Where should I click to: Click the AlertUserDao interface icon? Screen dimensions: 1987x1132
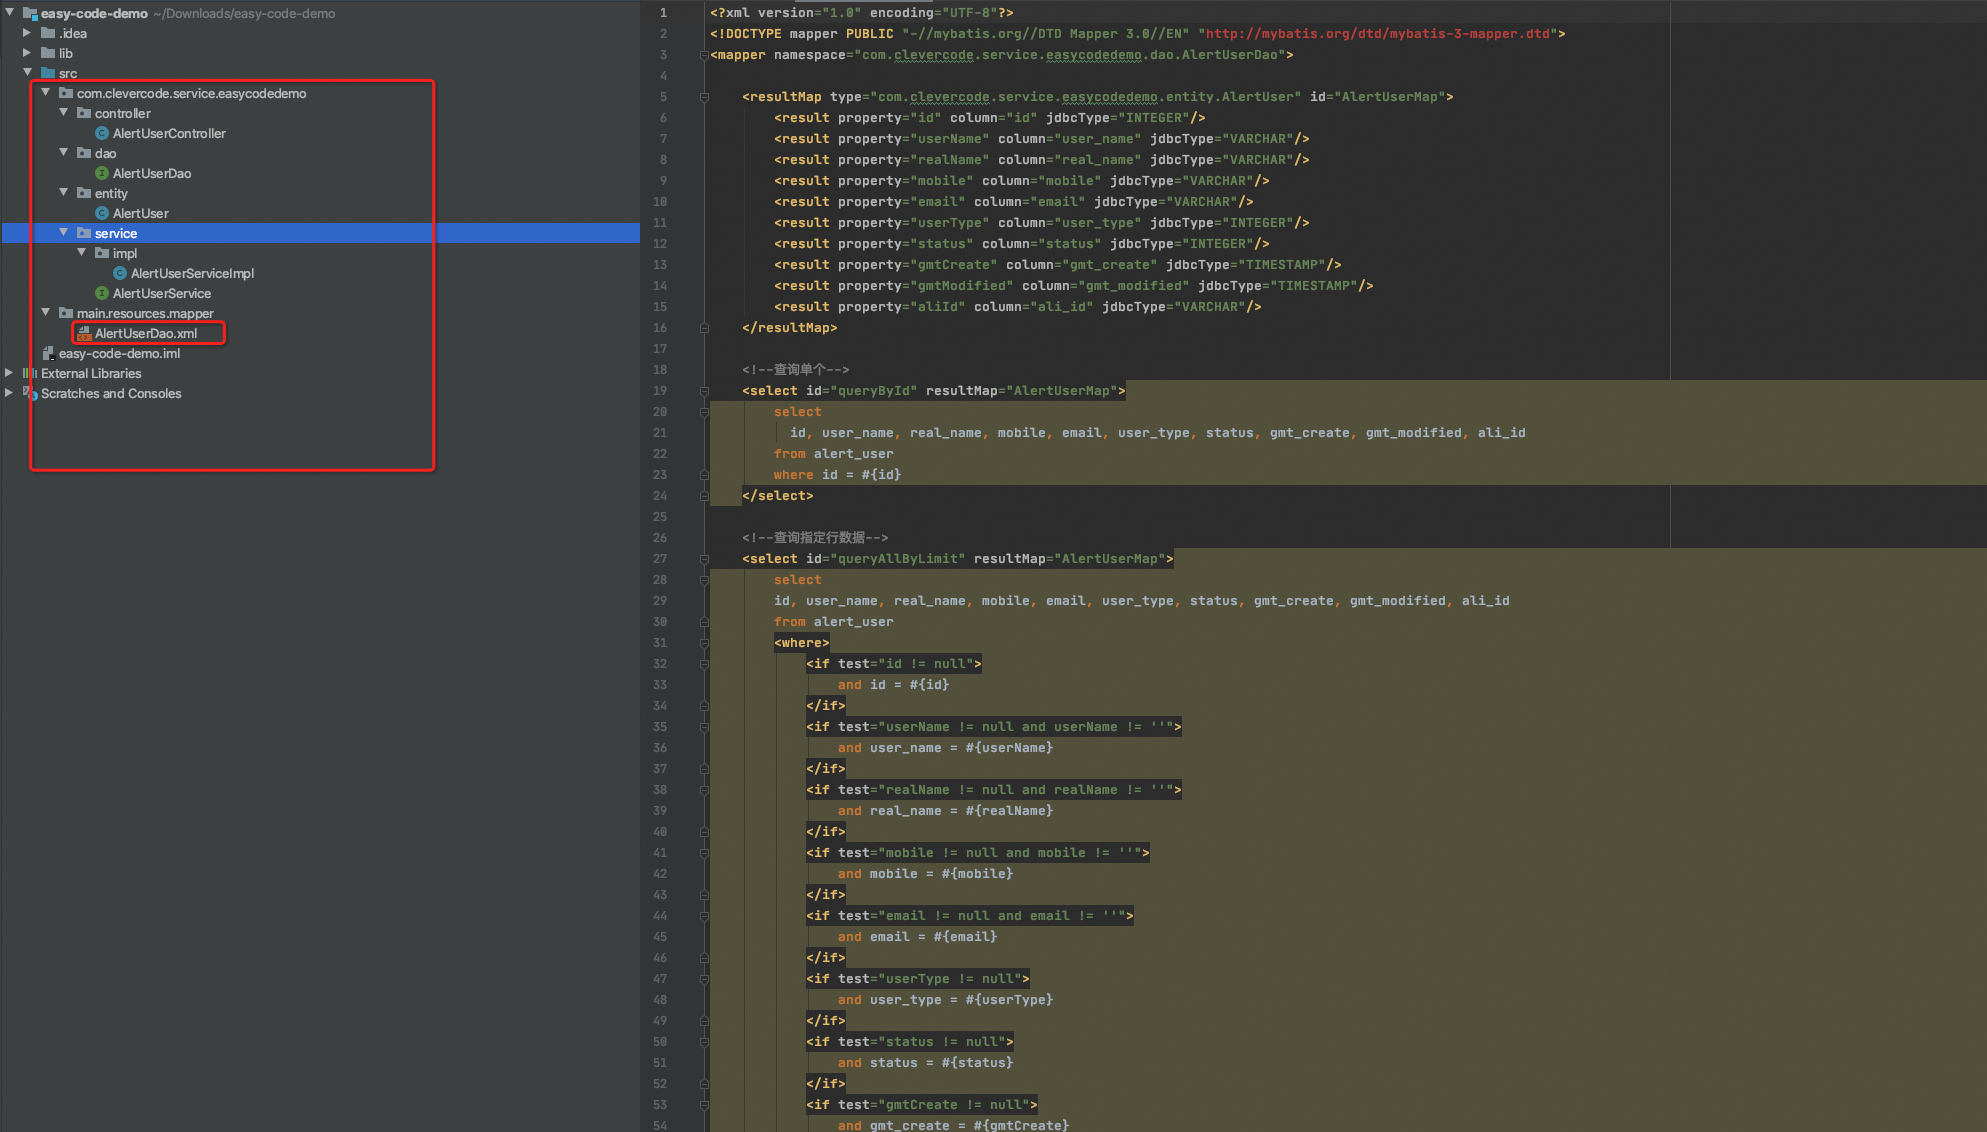[x=101, y=173]
